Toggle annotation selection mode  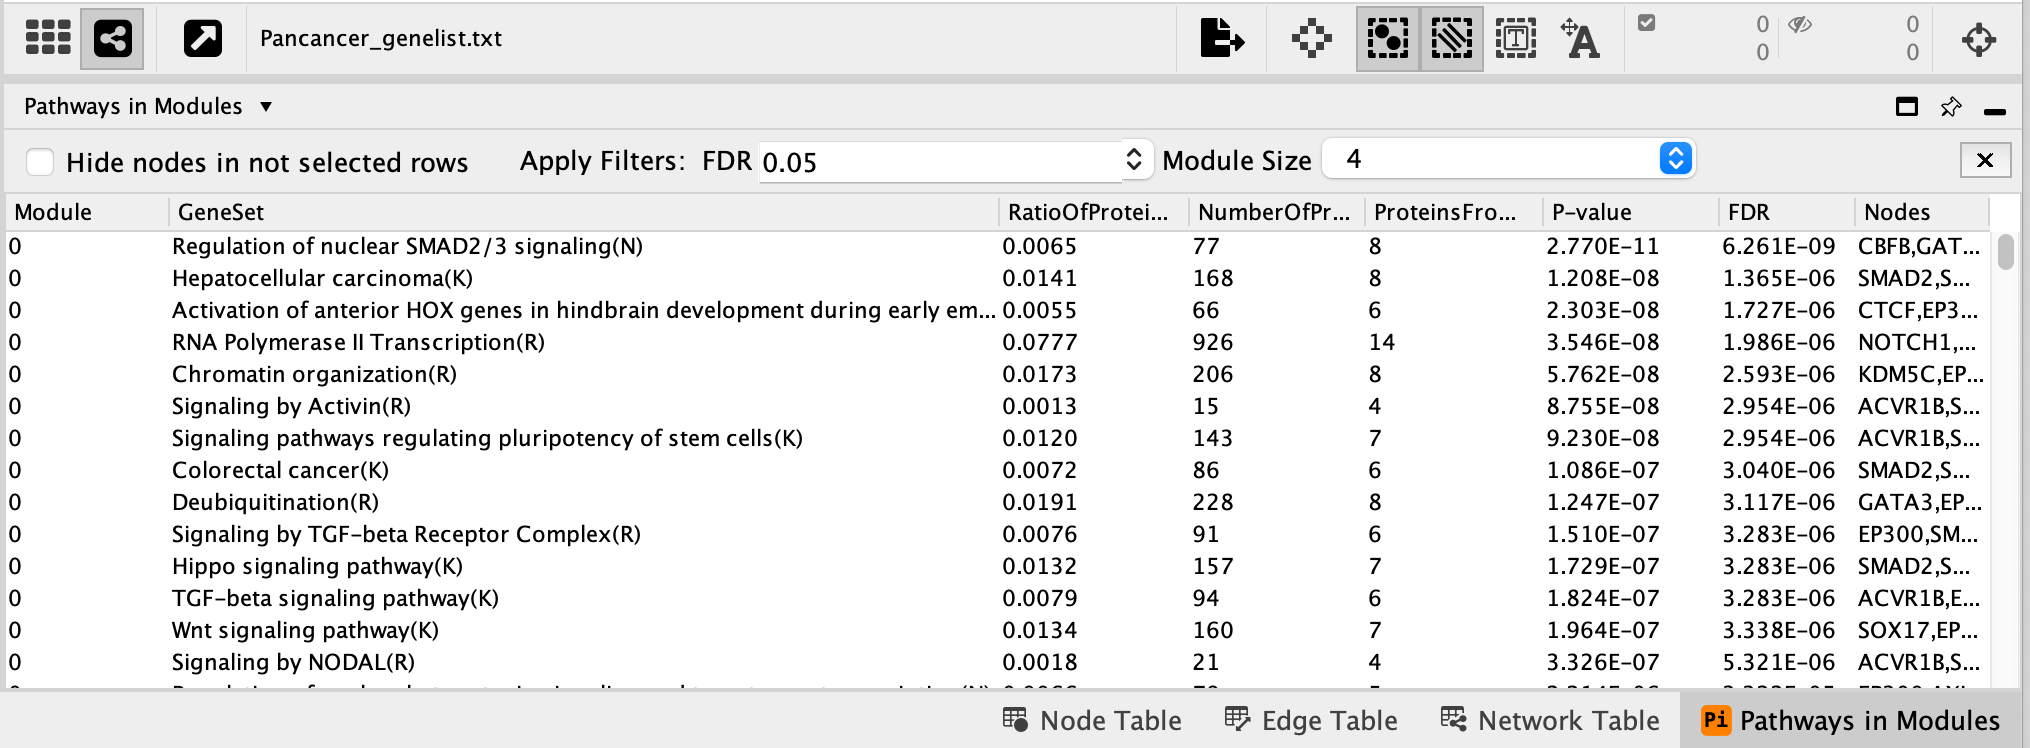(x=1515, y=39)
